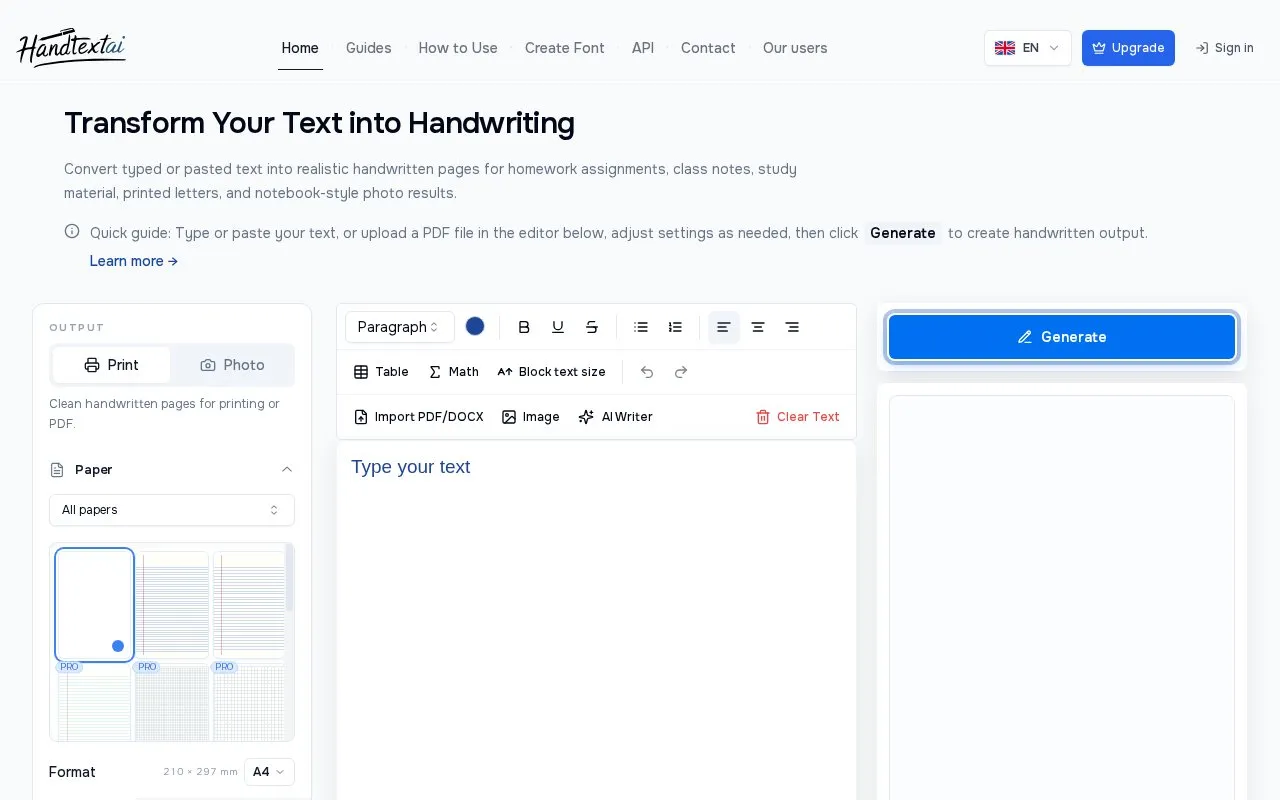The width and height of the screenshot is (1280, 800).
Task: Collapse the Paper section
Action: coord(172,470)
